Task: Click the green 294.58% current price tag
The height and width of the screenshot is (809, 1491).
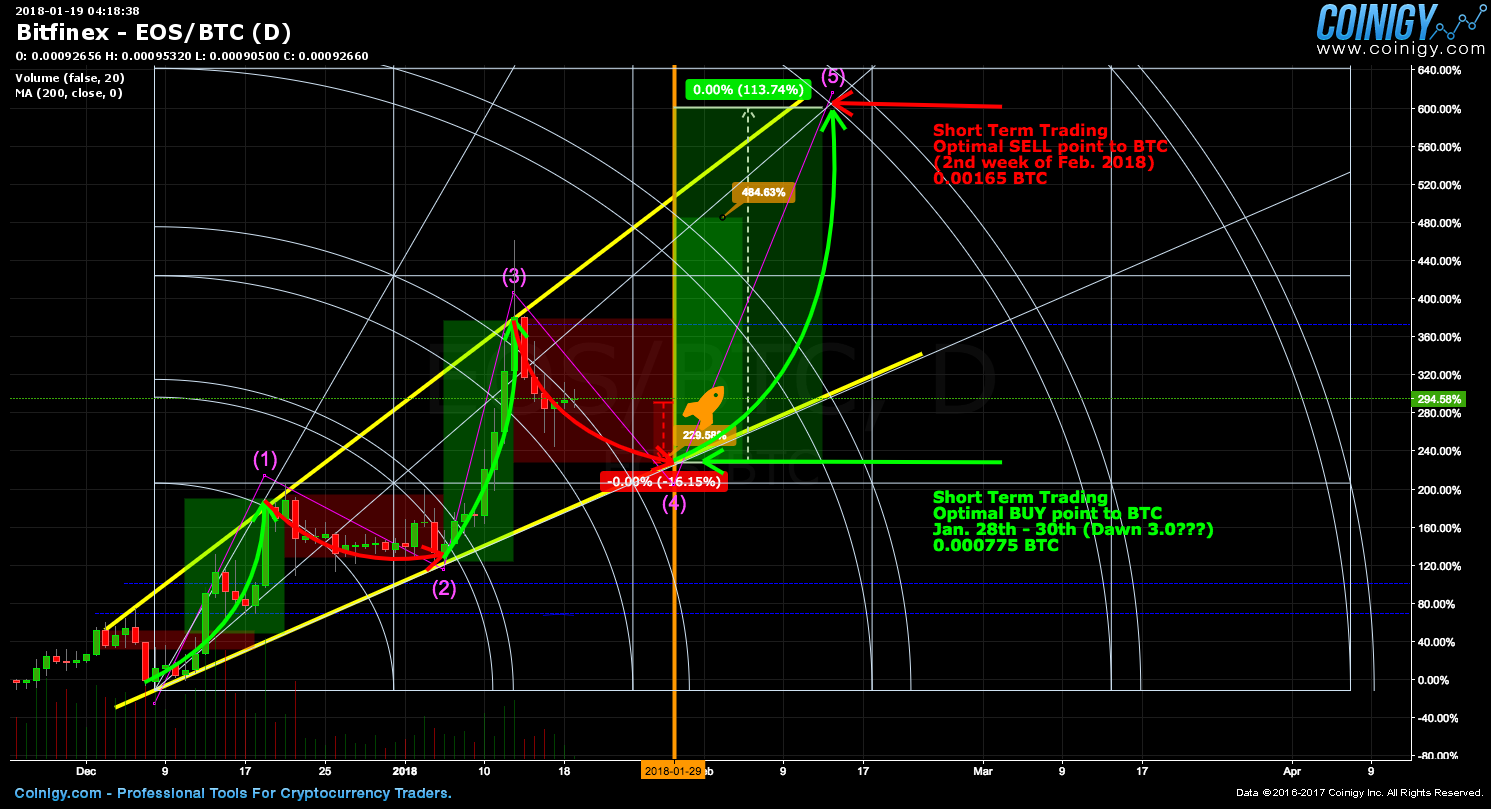Action: point(1440,399)
